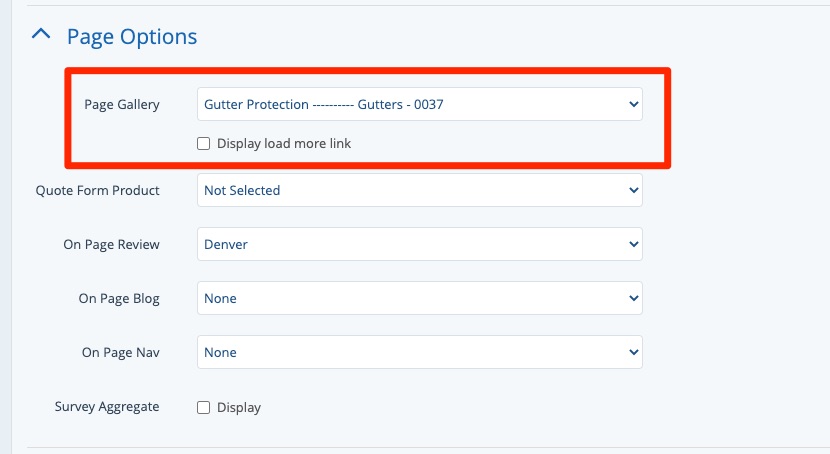This screenshot has width=830, height=454.
Task: Click the Page Gallery field label
Action: click(122, 104)
